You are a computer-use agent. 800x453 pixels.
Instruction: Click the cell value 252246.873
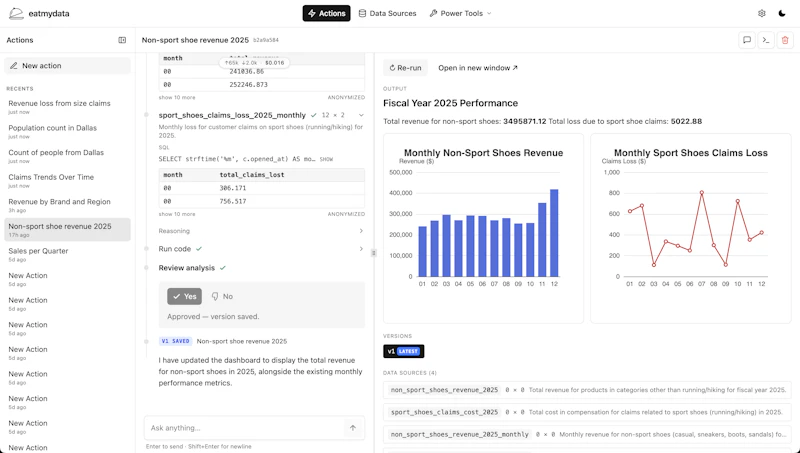(x=248, y=85)
